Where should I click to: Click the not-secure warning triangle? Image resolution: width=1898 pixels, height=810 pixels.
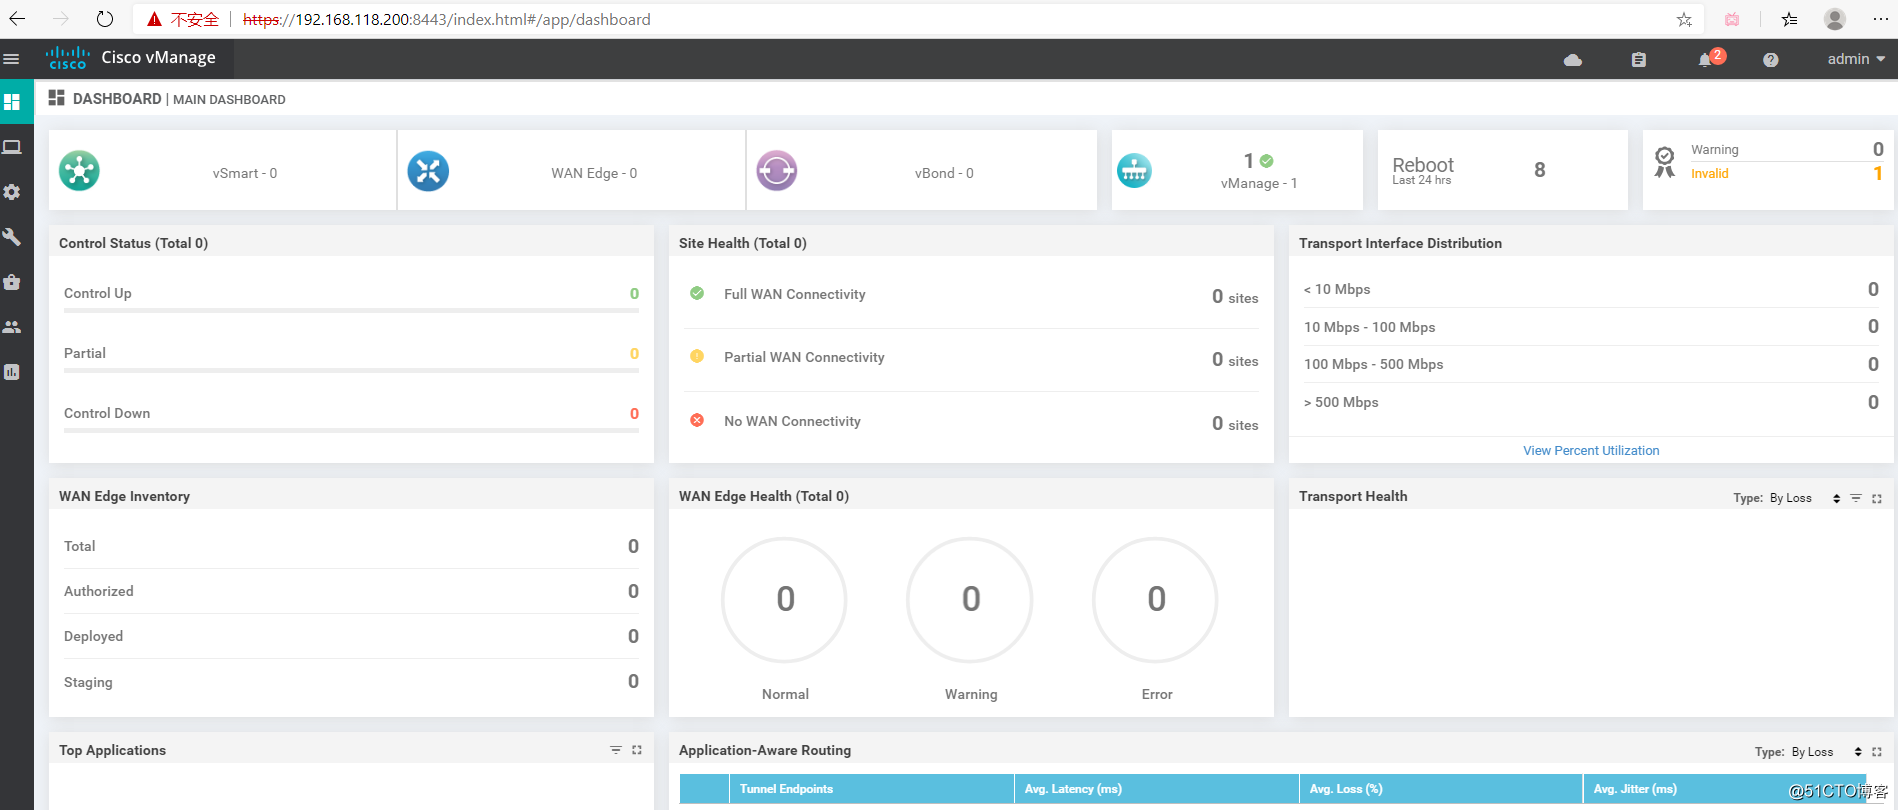click(x=154, y=19)
